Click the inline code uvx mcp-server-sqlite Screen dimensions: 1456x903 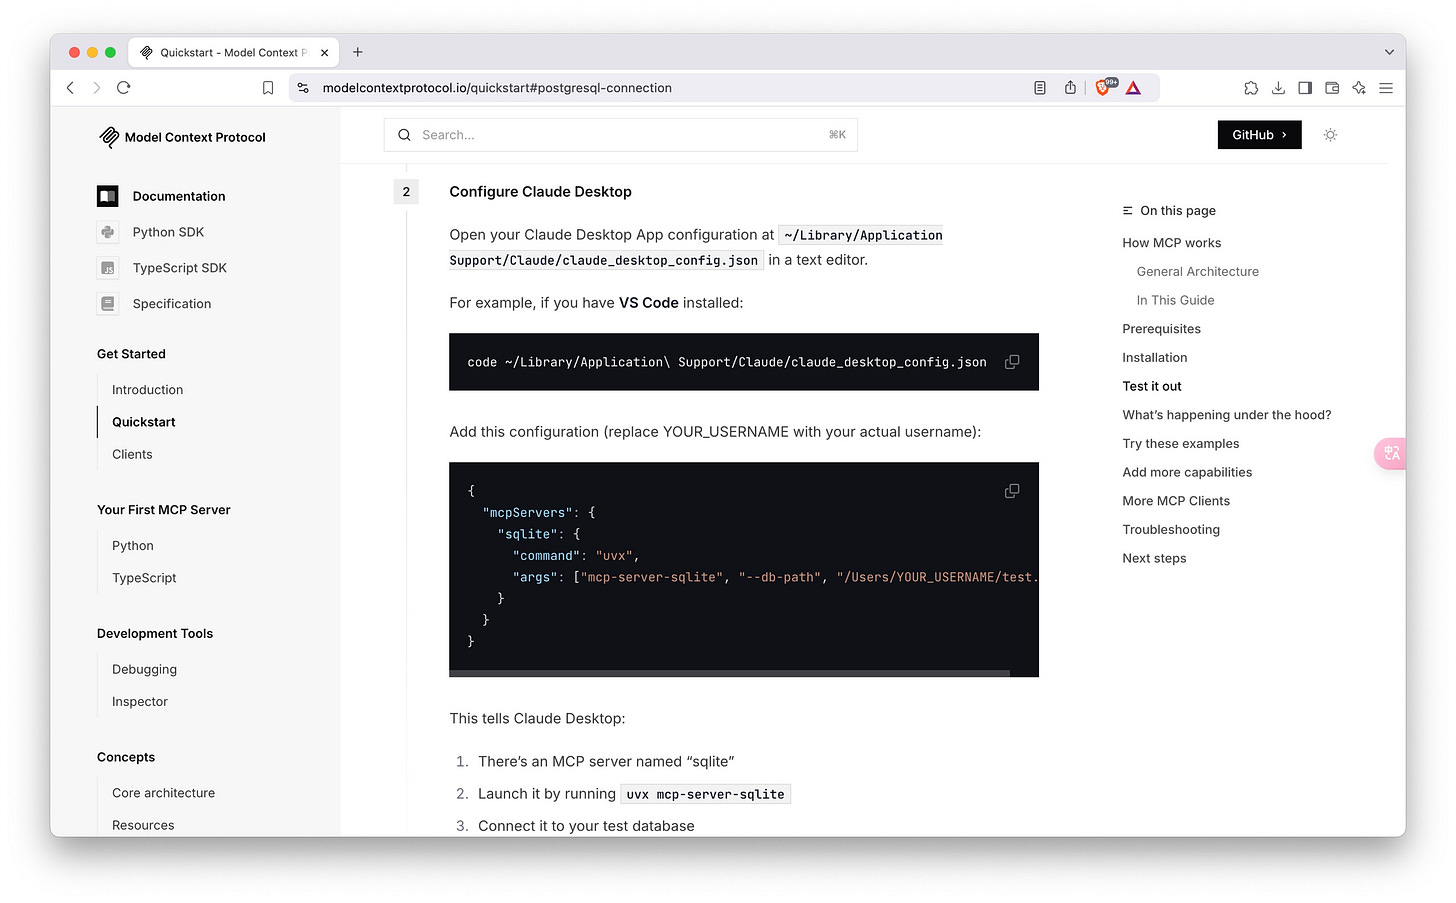click(x=705, y=794)
